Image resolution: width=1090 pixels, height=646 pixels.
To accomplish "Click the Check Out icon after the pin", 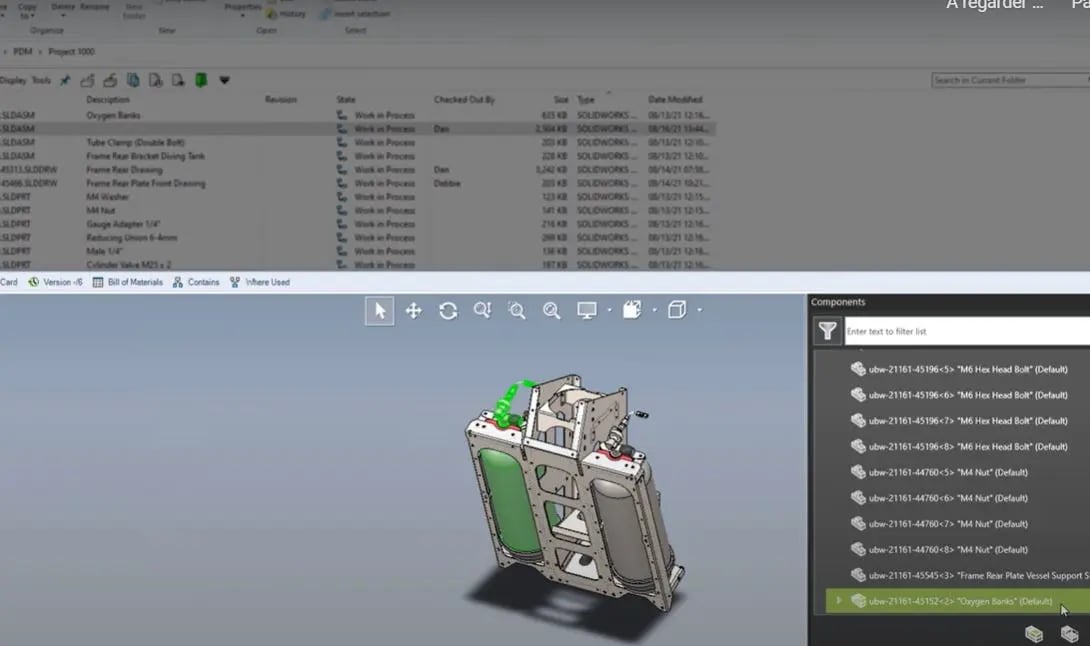I will pyautogui.click(x=88, y=81).
